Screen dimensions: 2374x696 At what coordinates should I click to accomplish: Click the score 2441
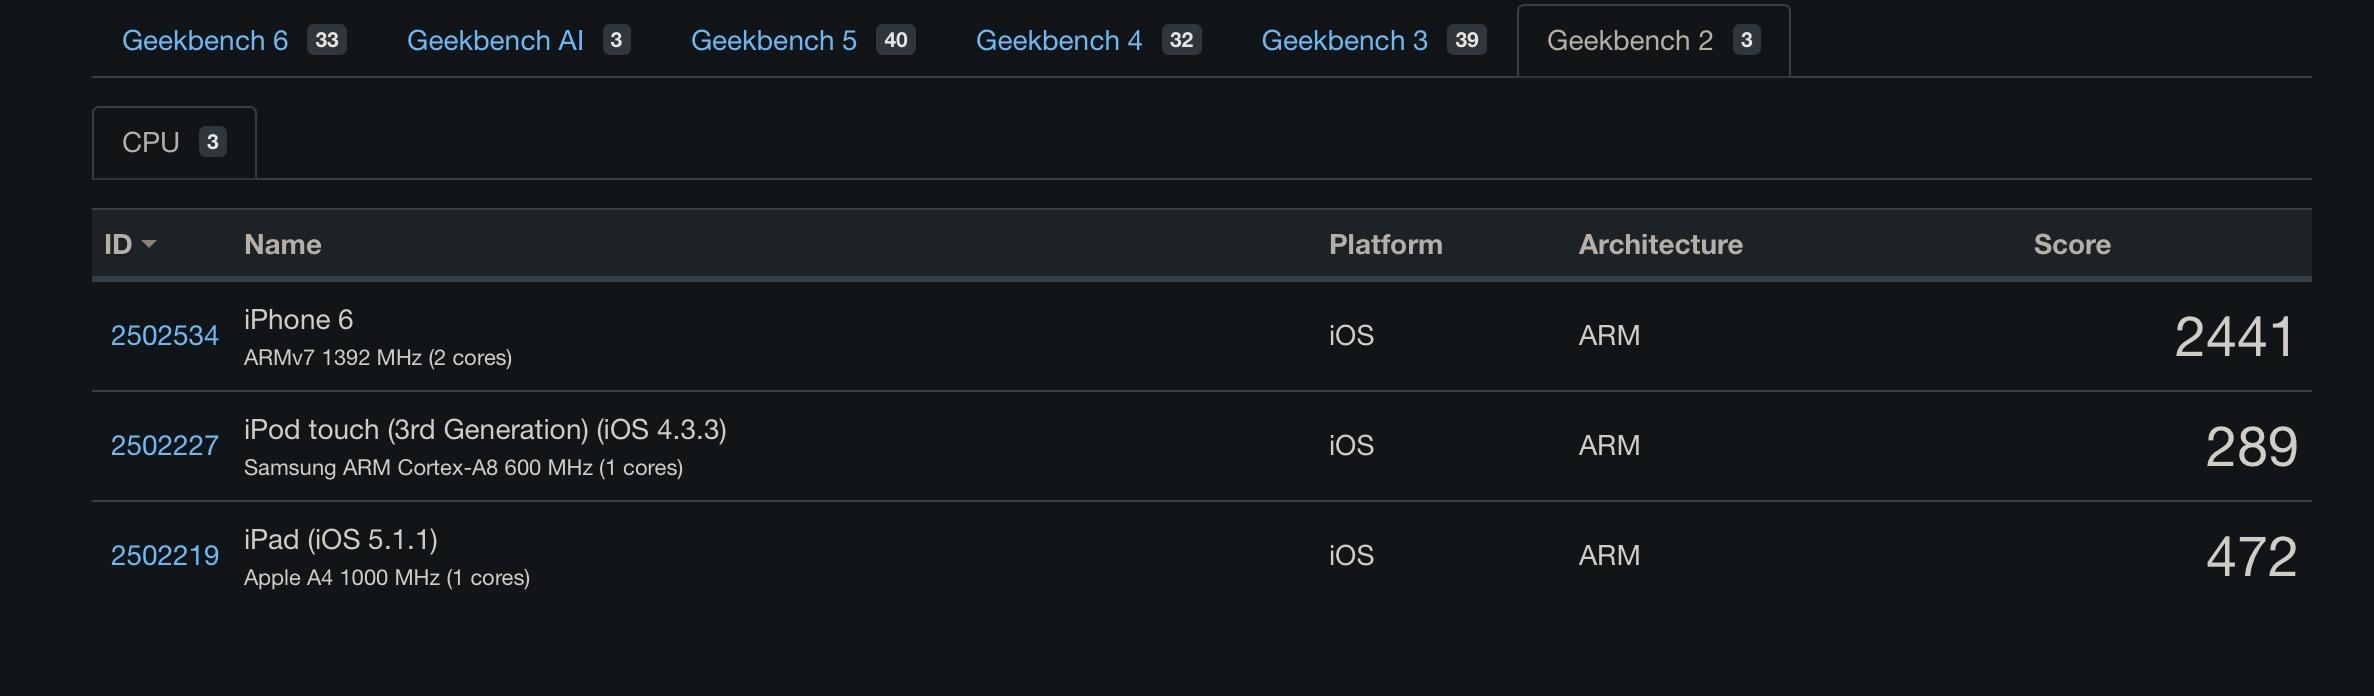[x=2234, y=337]
